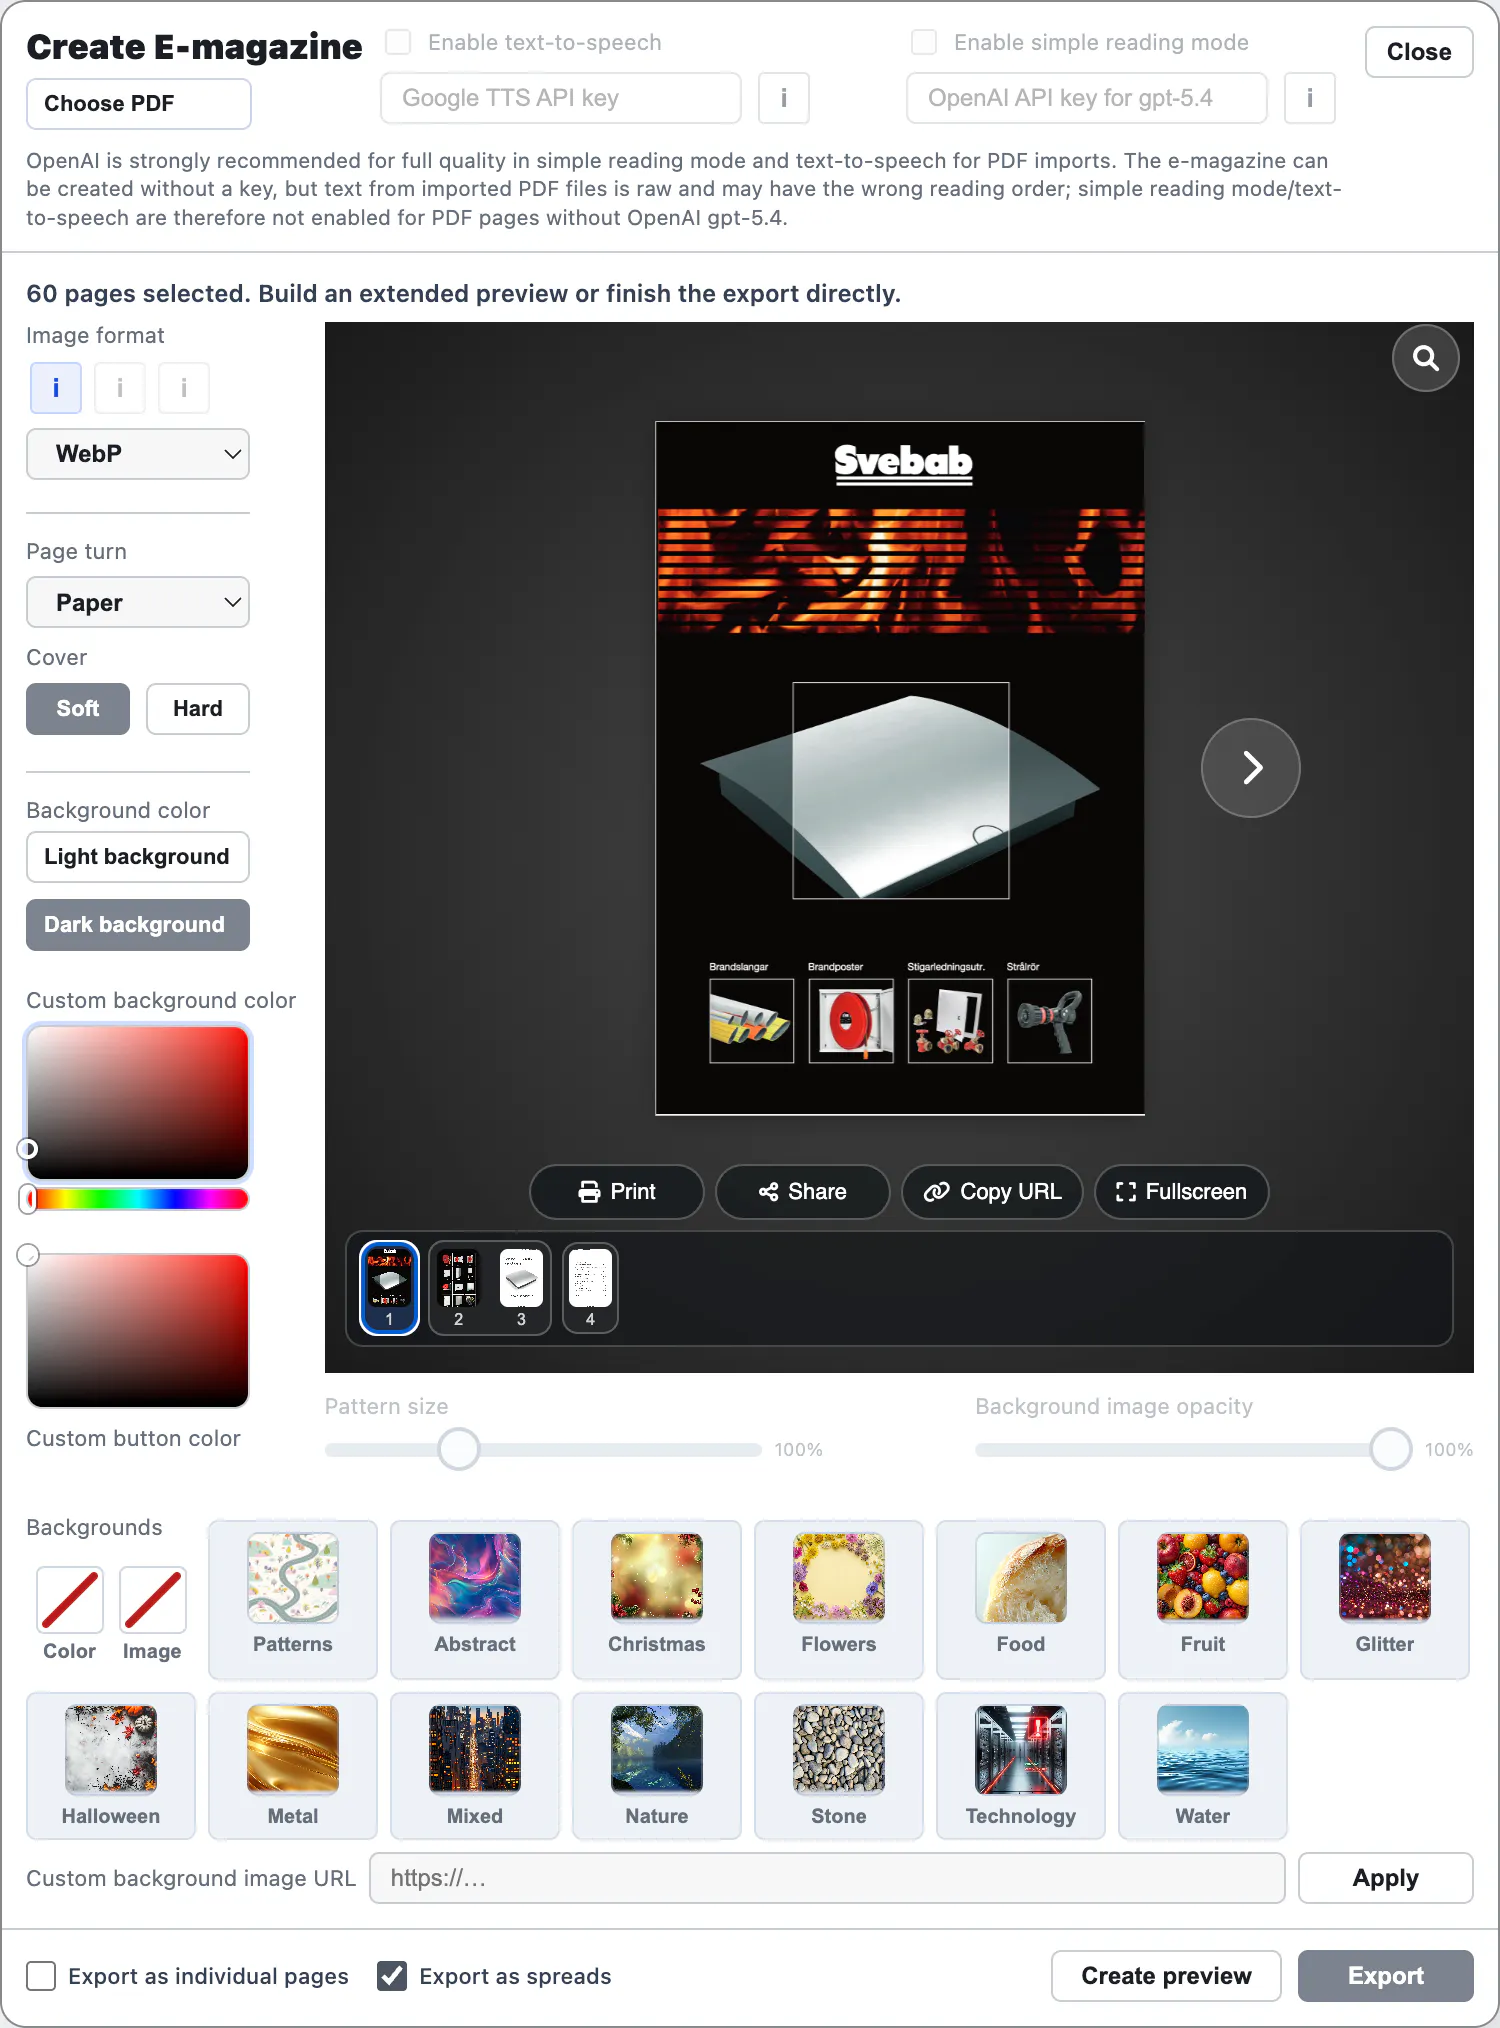Image resolution: width=1500 pixels, height=2028 pixels.
Task: Choose the Stone background category
Action: 839,1766
